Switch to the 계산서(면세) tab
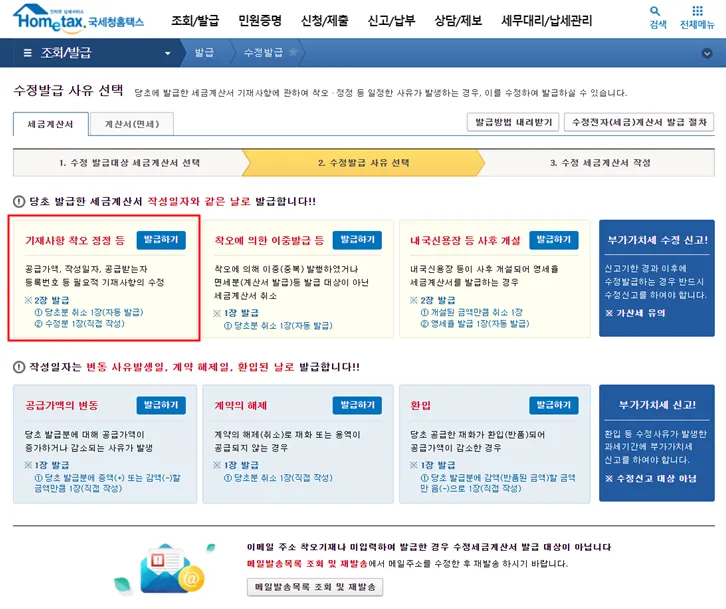The width and height of the screenshot is (726, 609). click(x=132, y=124)
